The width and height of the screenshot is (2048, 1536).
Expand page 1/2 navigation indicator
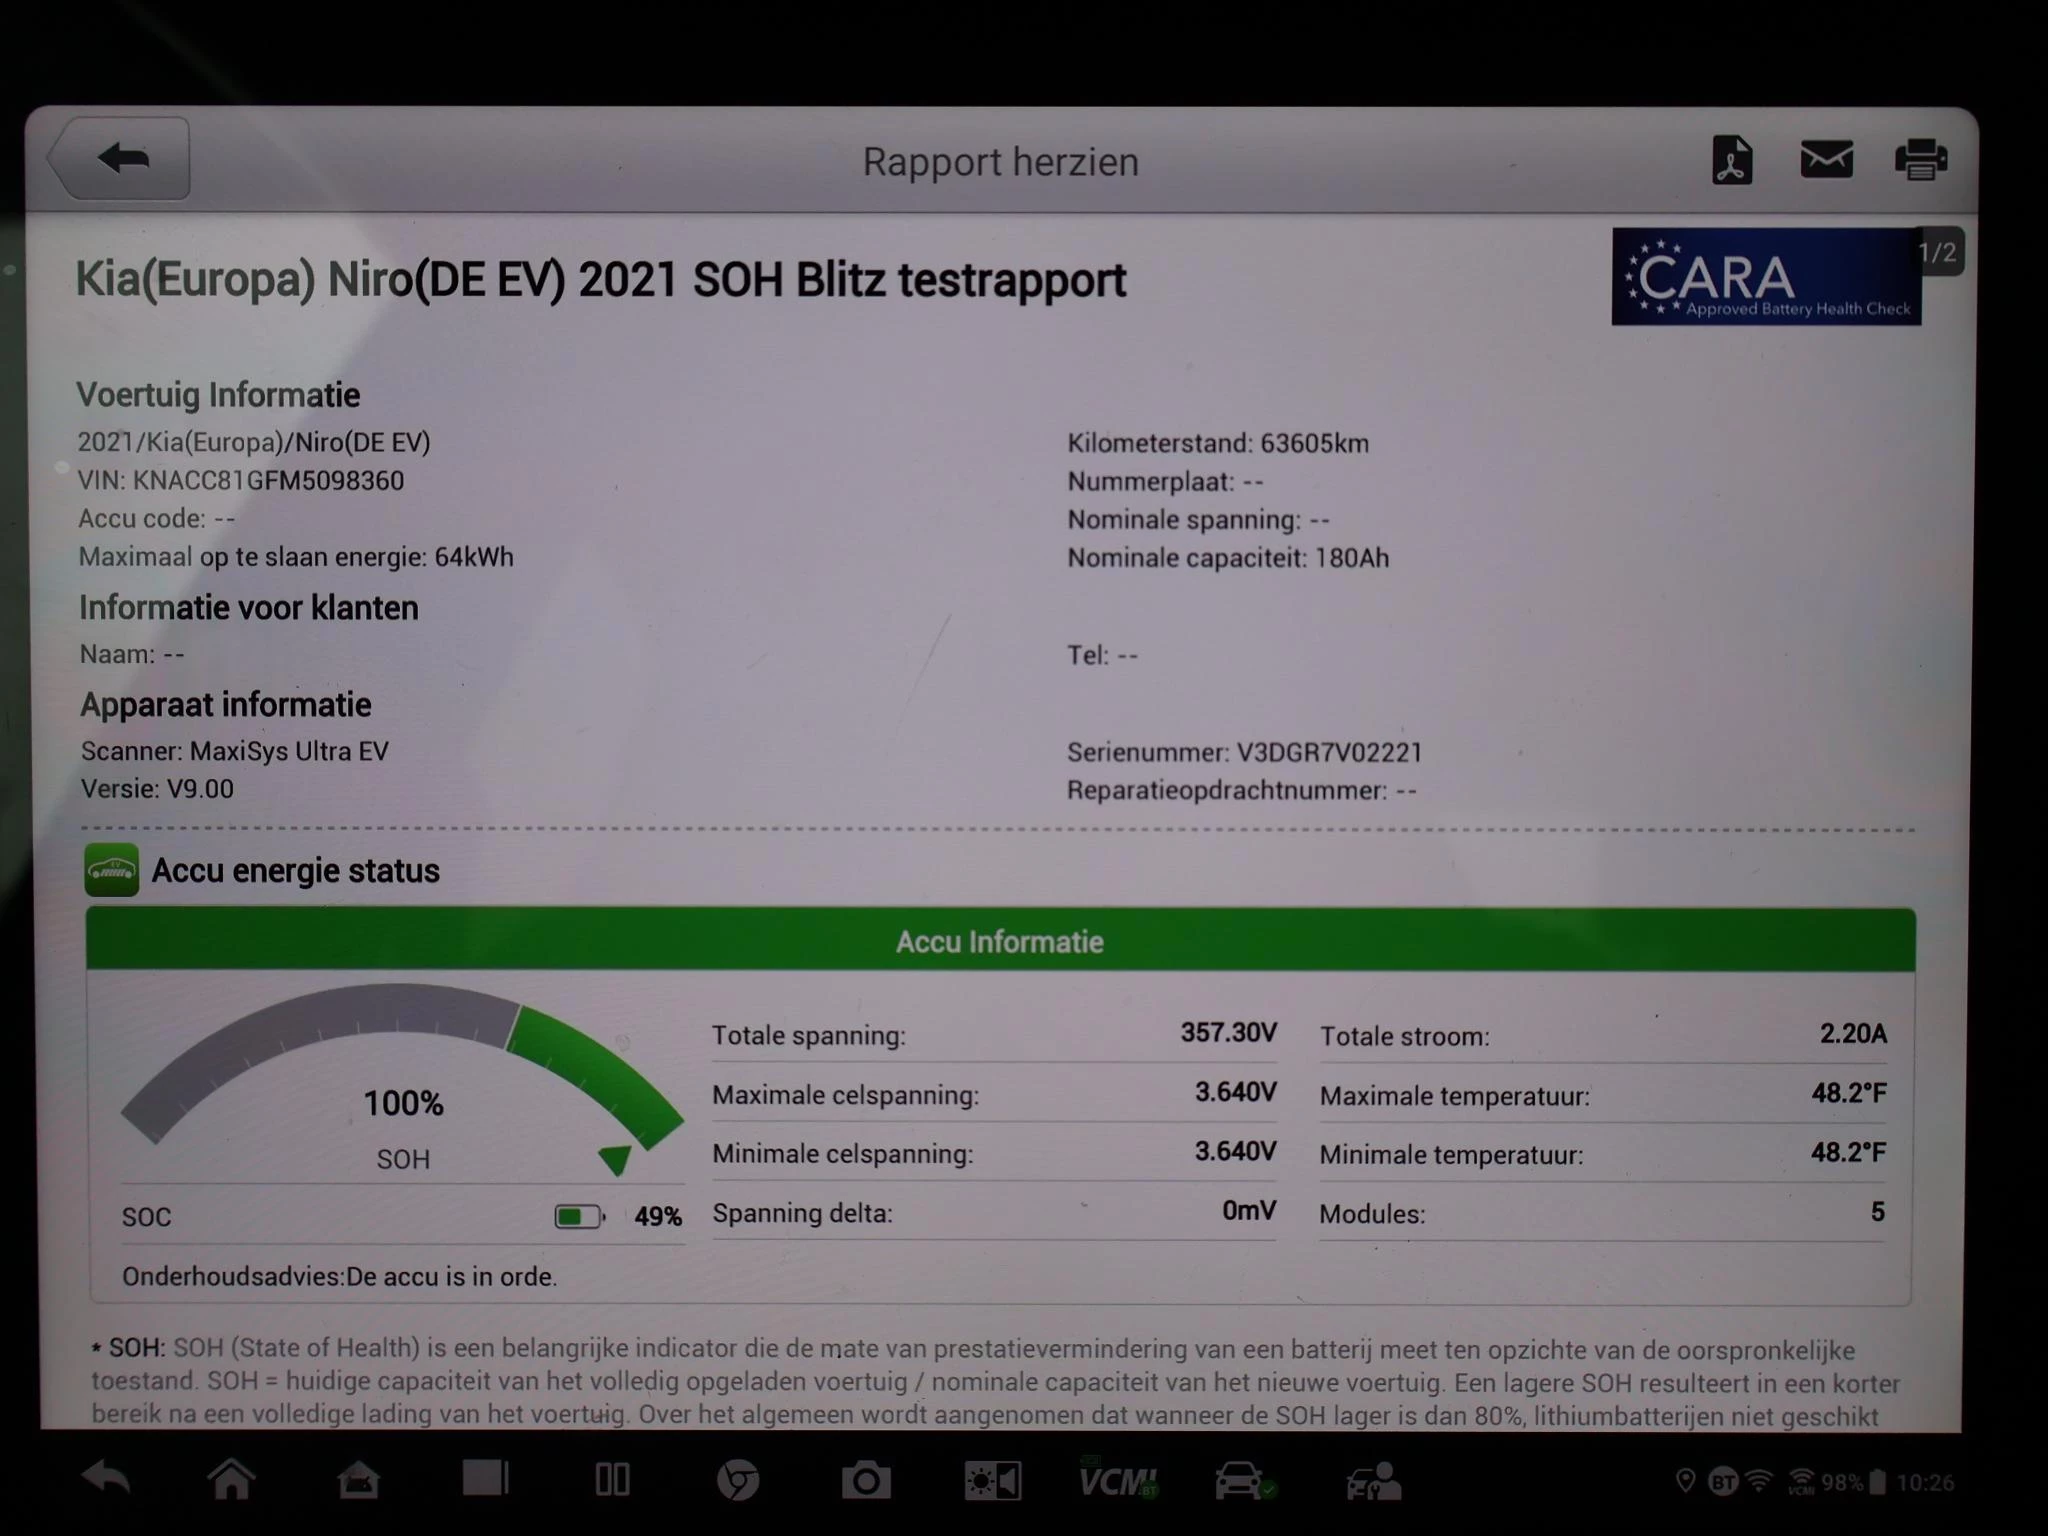click(1938, 253)
